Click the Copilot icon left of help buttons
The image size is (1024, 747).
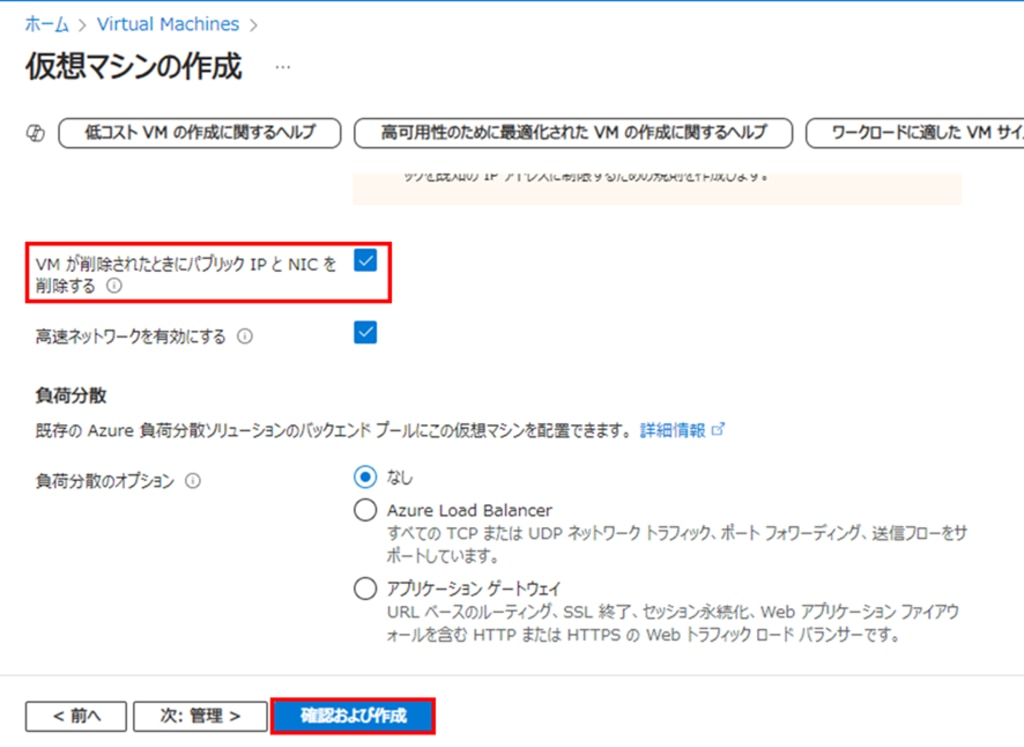(35, 133)
